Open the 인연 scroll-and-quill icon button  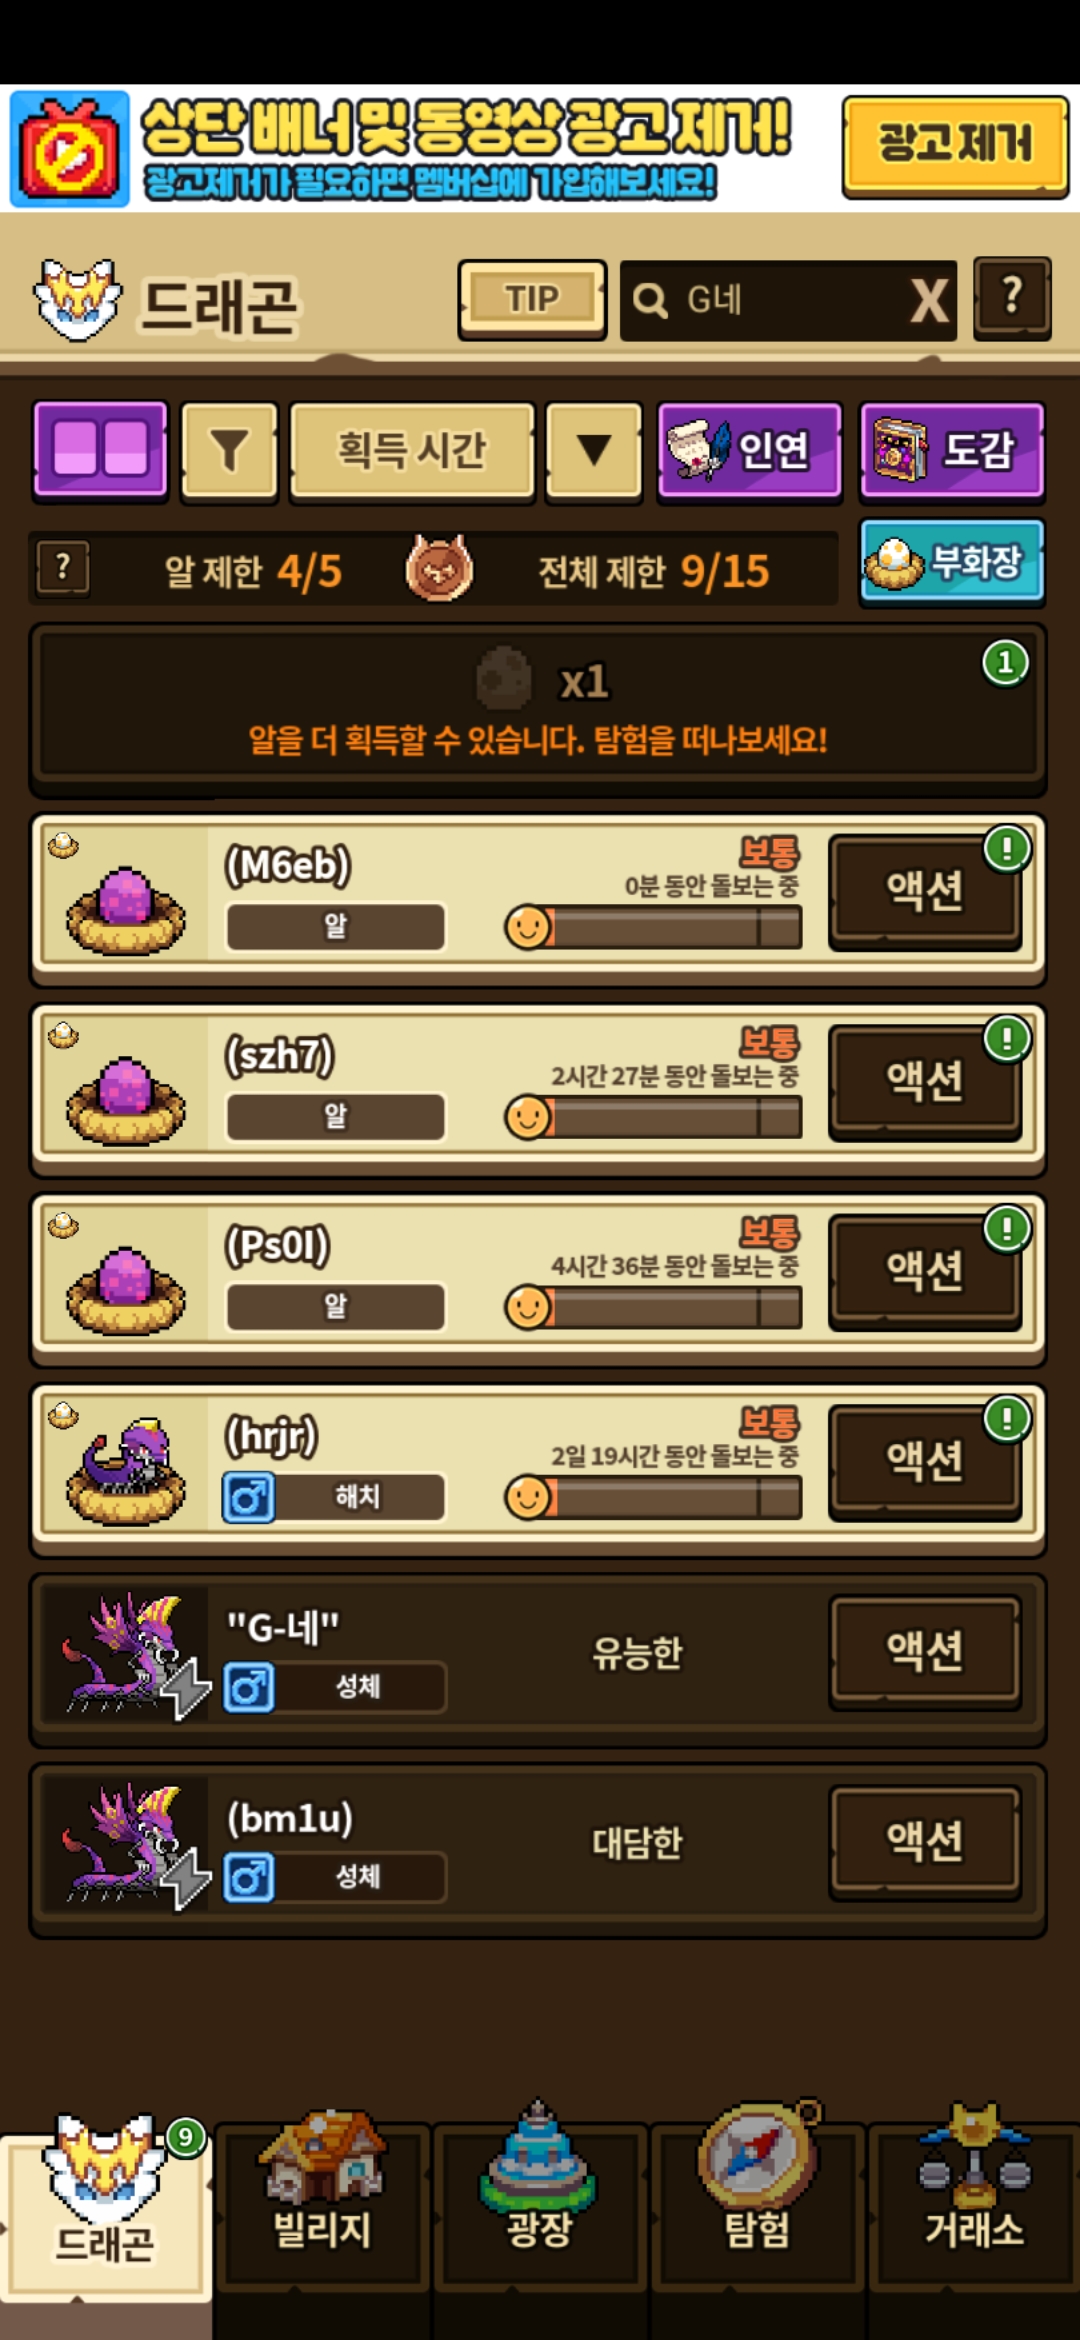(x=750, y=450)
